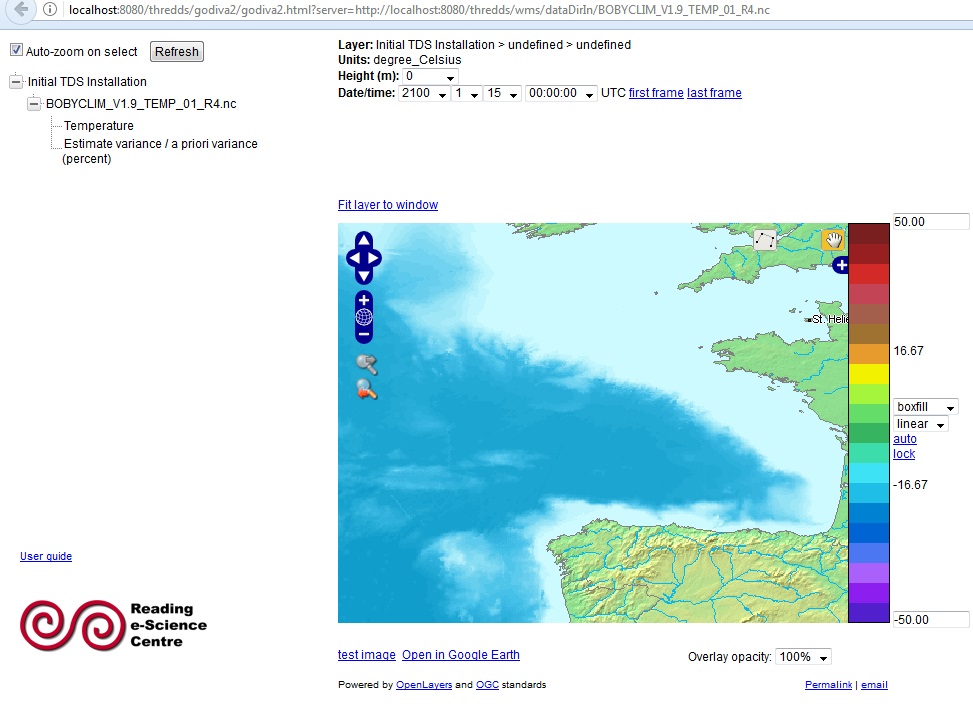Image resolution: width=973 pixels, height=707 pixels.
Task: Open the Height (m) dropdown
Action: point(431,77)
